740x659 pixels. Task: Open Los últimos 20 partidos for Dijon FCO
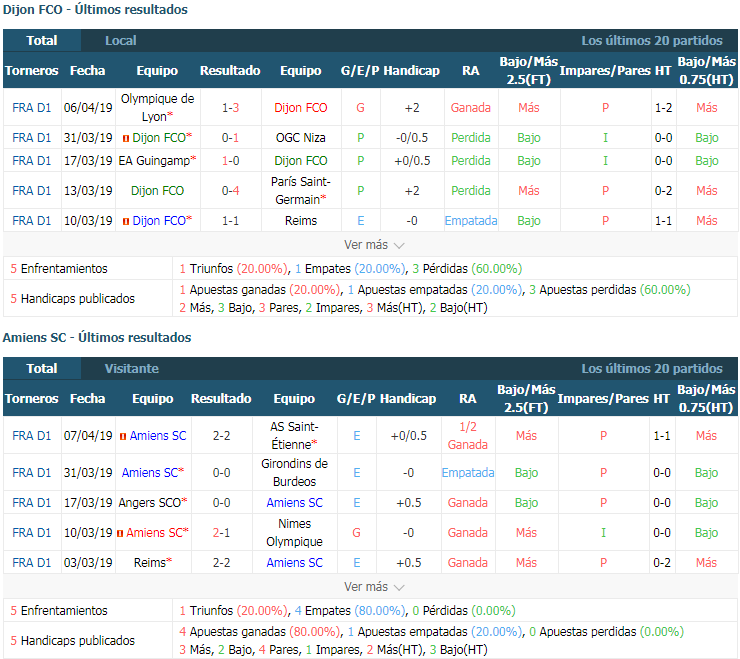click(x=652, y=41)
